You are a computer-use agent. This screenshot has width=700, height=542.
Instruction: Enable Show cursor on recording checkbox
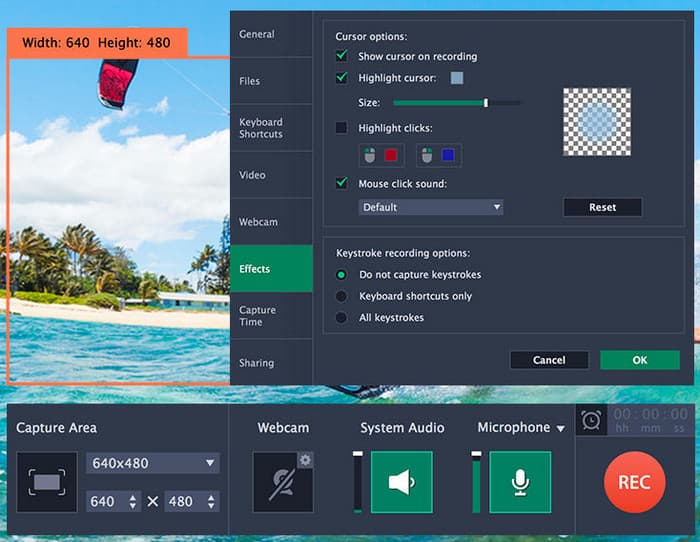coord(342,56)
